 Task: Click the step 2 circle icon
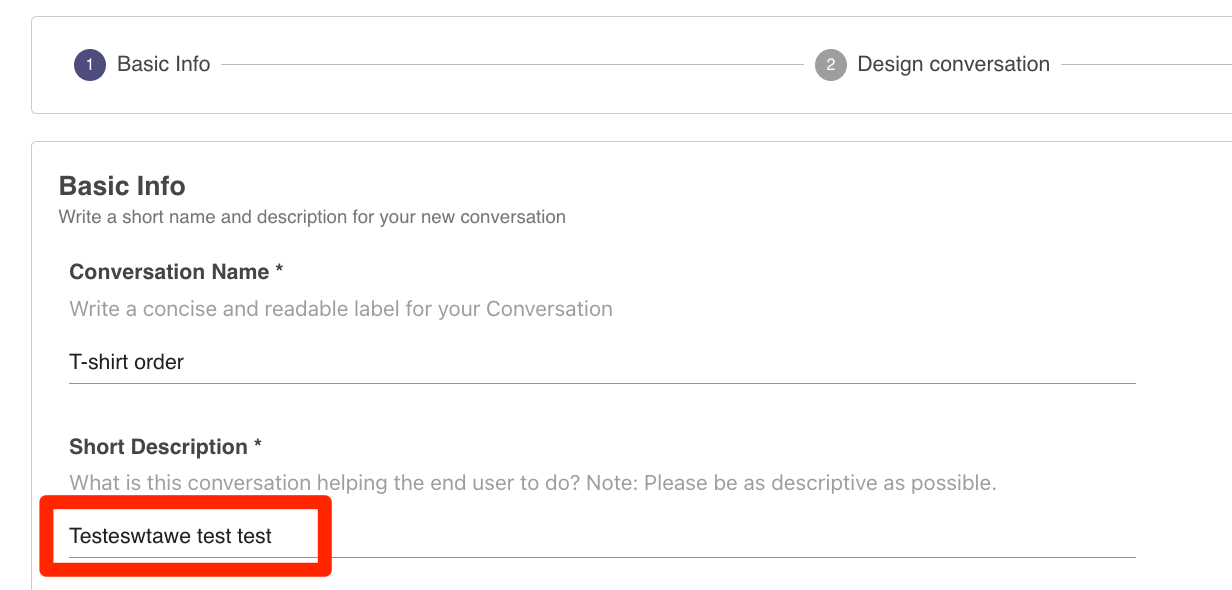point(830,65)
